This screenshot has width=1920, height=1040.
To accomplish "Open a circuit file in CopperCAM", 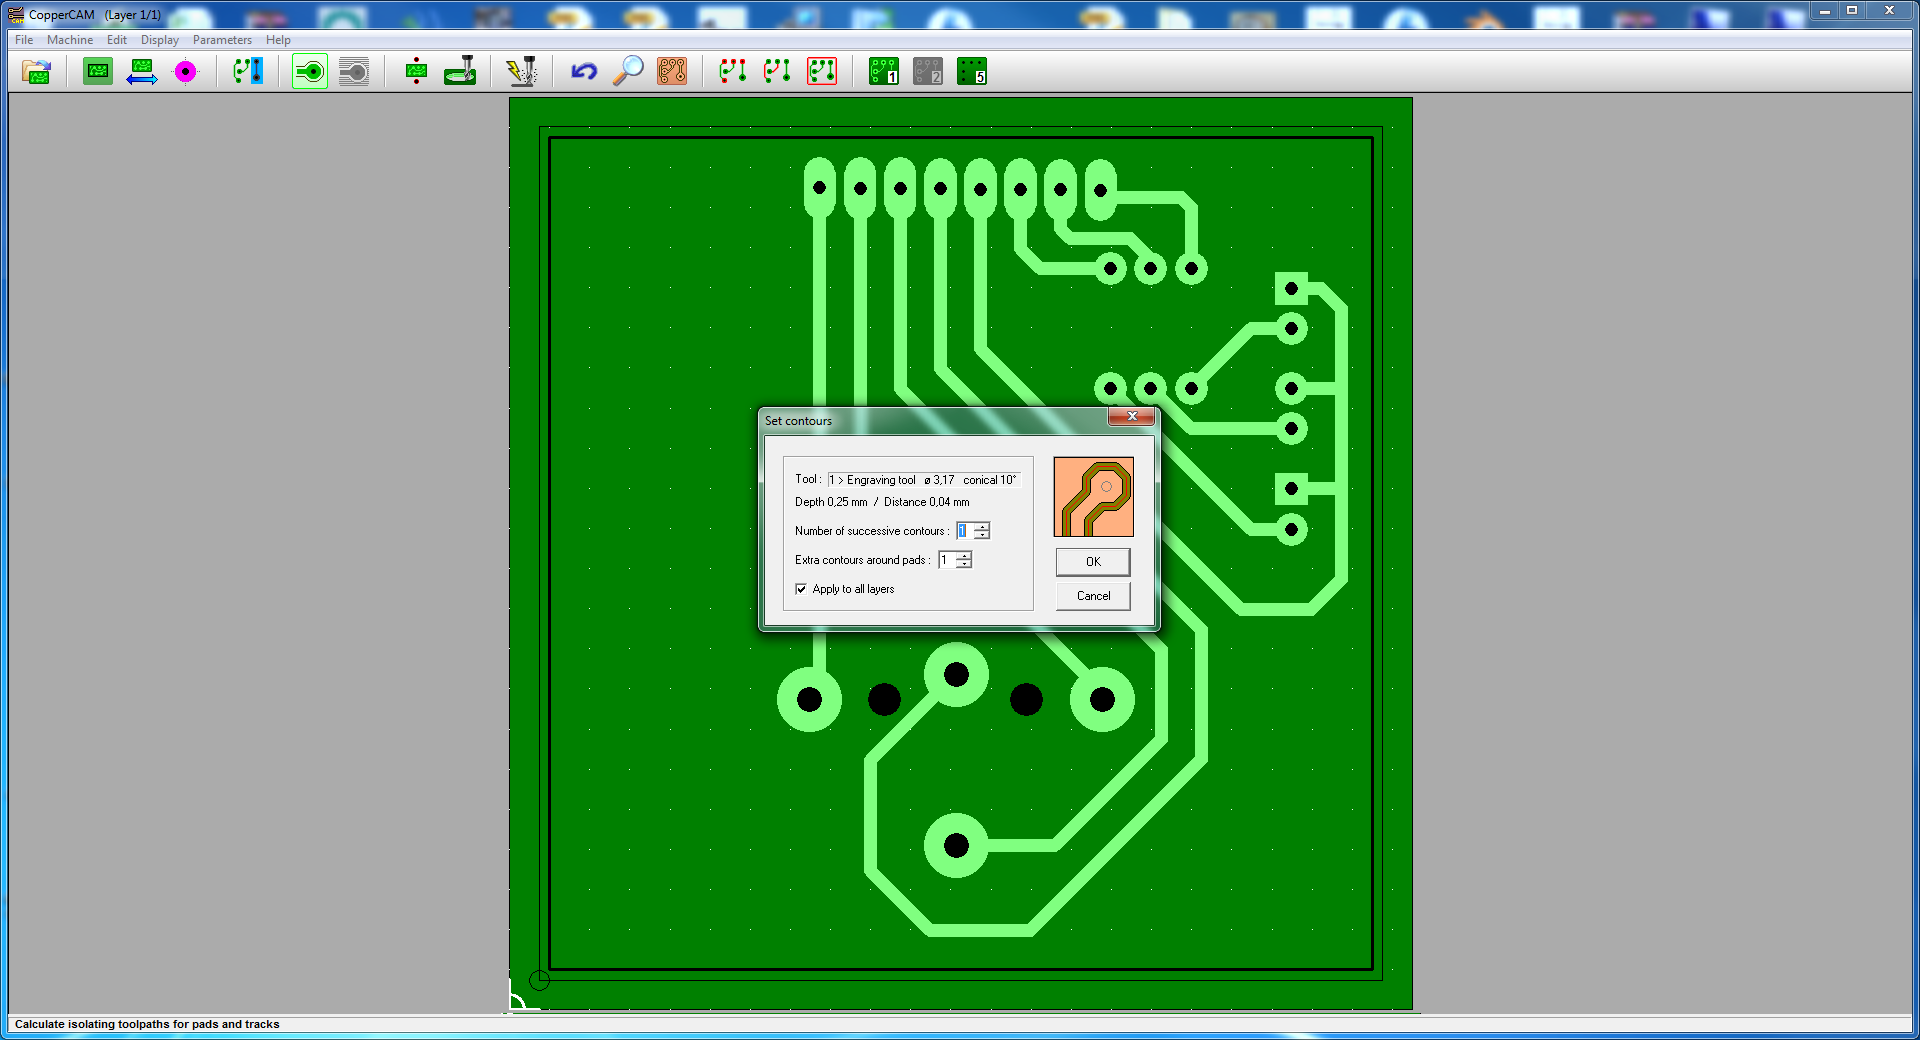I will [36, 71].
